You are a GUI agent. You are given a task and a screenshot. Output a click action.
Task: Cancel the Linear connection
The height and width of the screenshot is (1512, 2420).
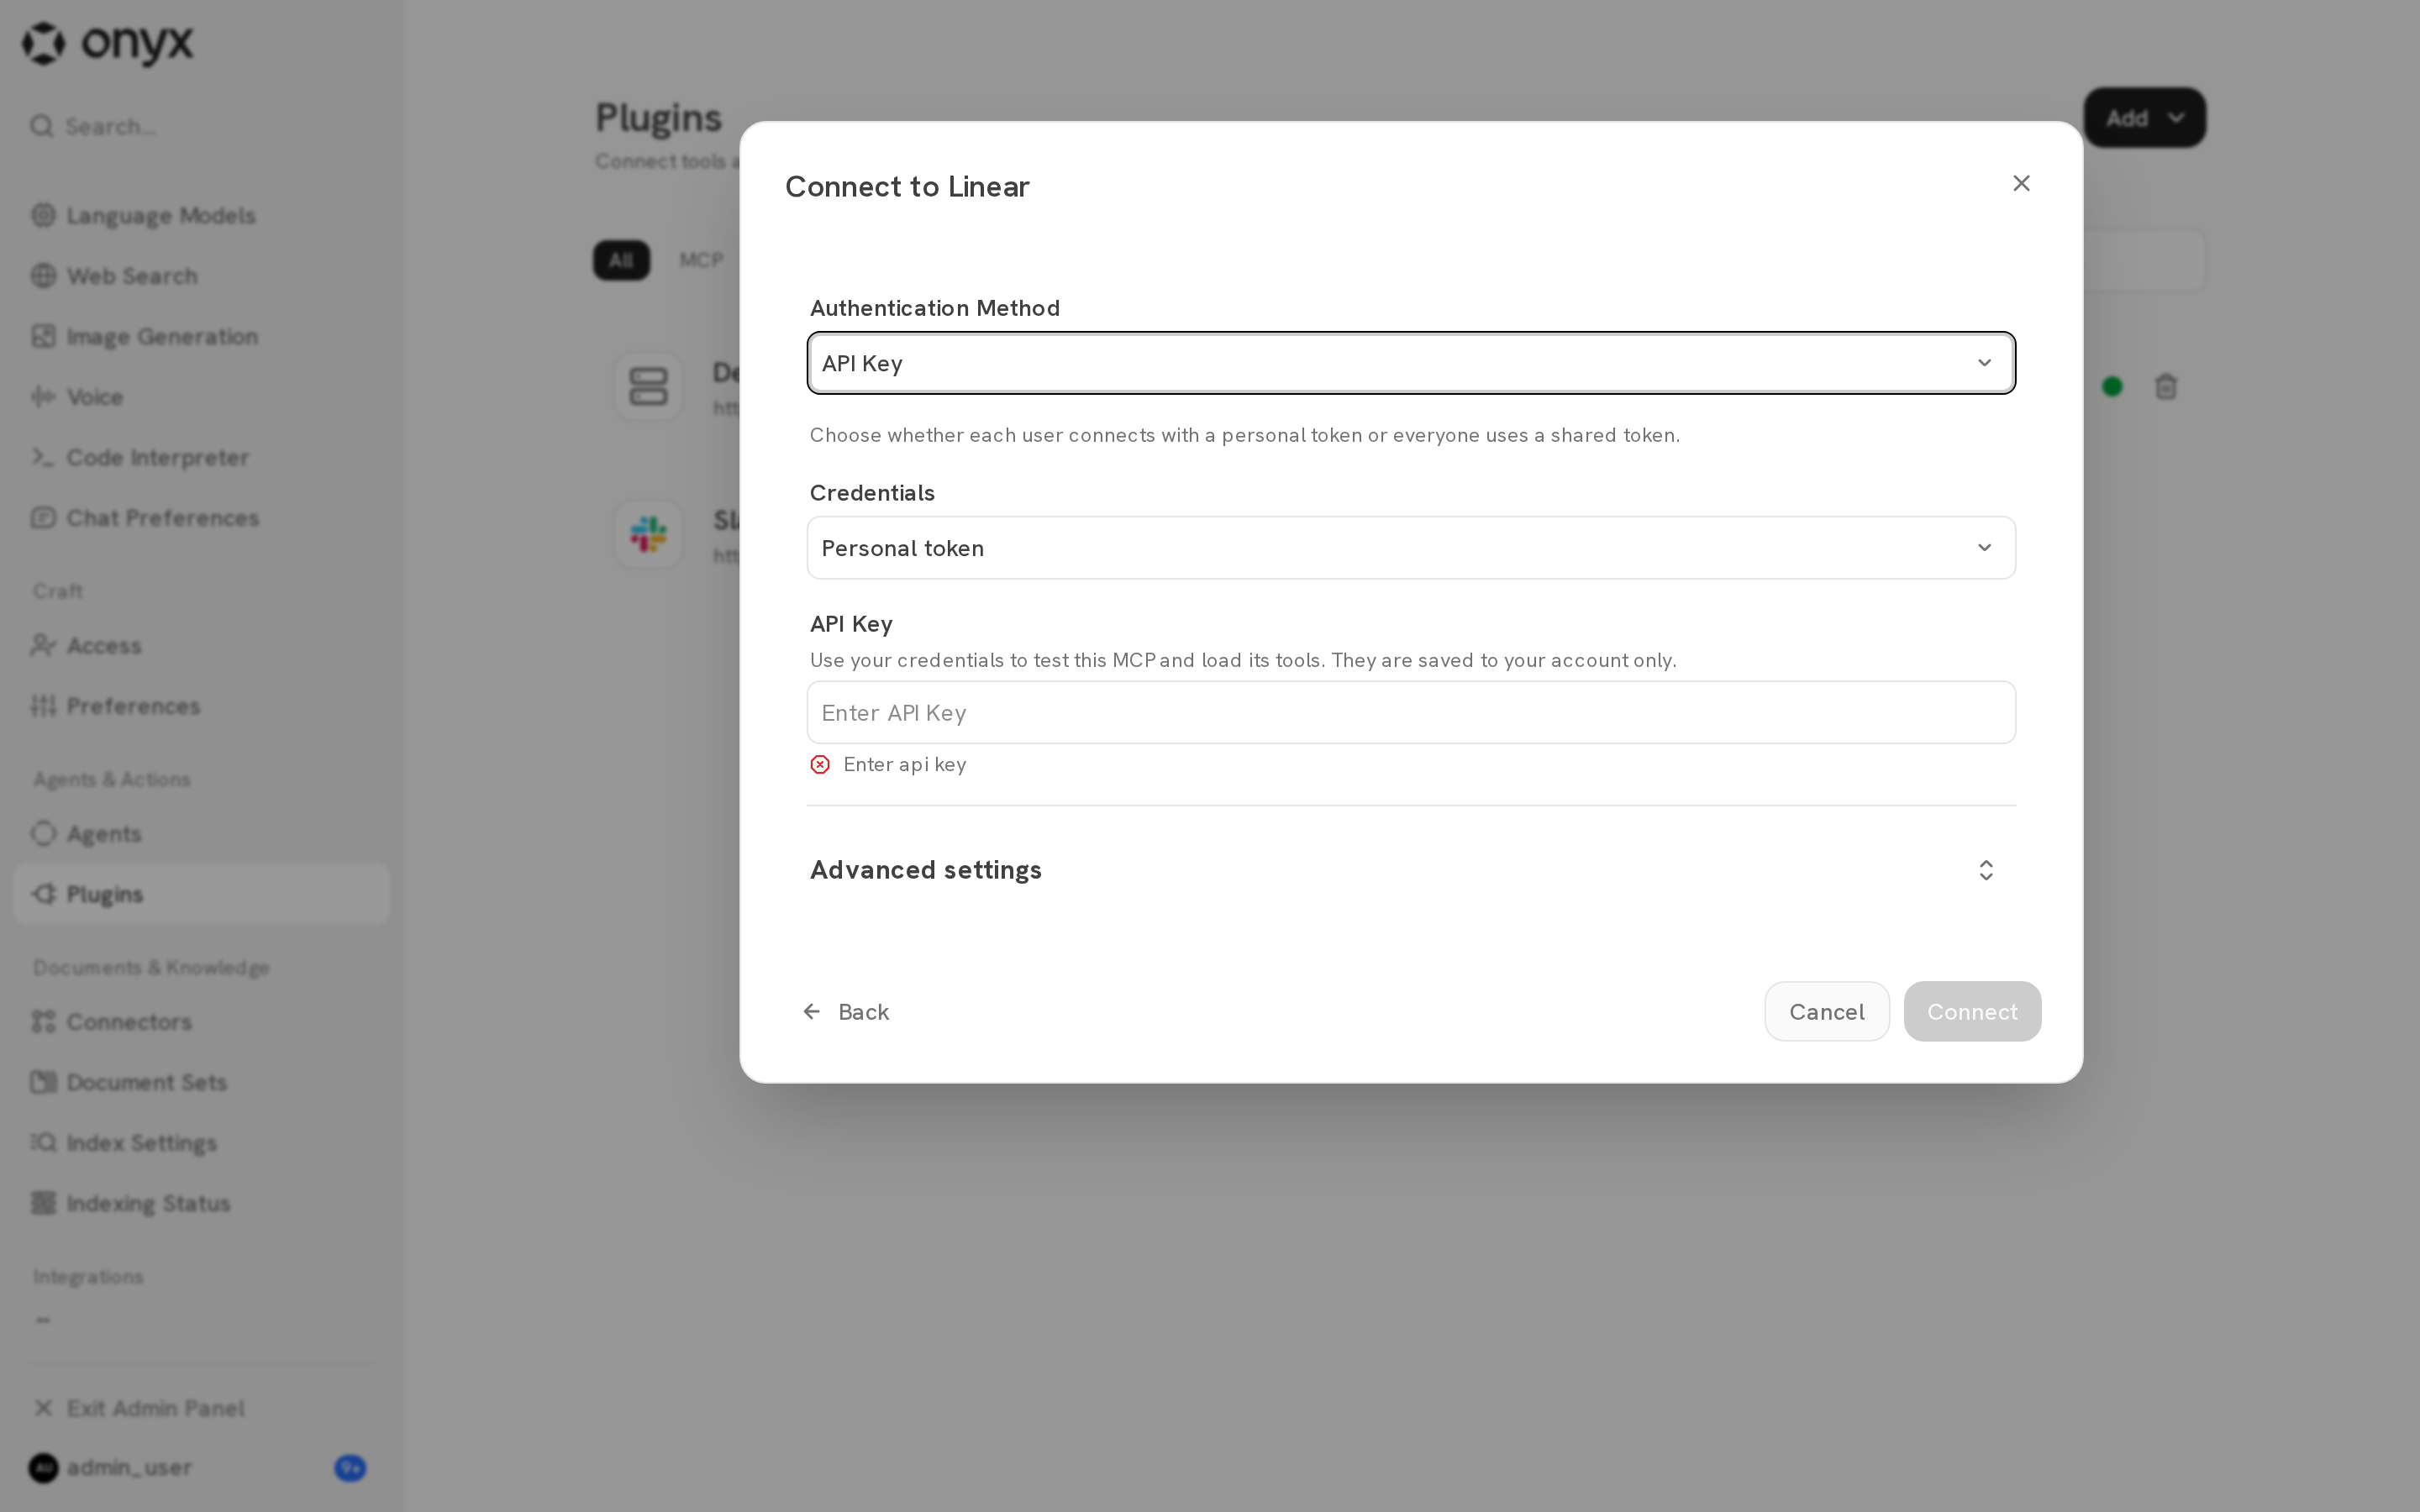pos(1827,1012)
